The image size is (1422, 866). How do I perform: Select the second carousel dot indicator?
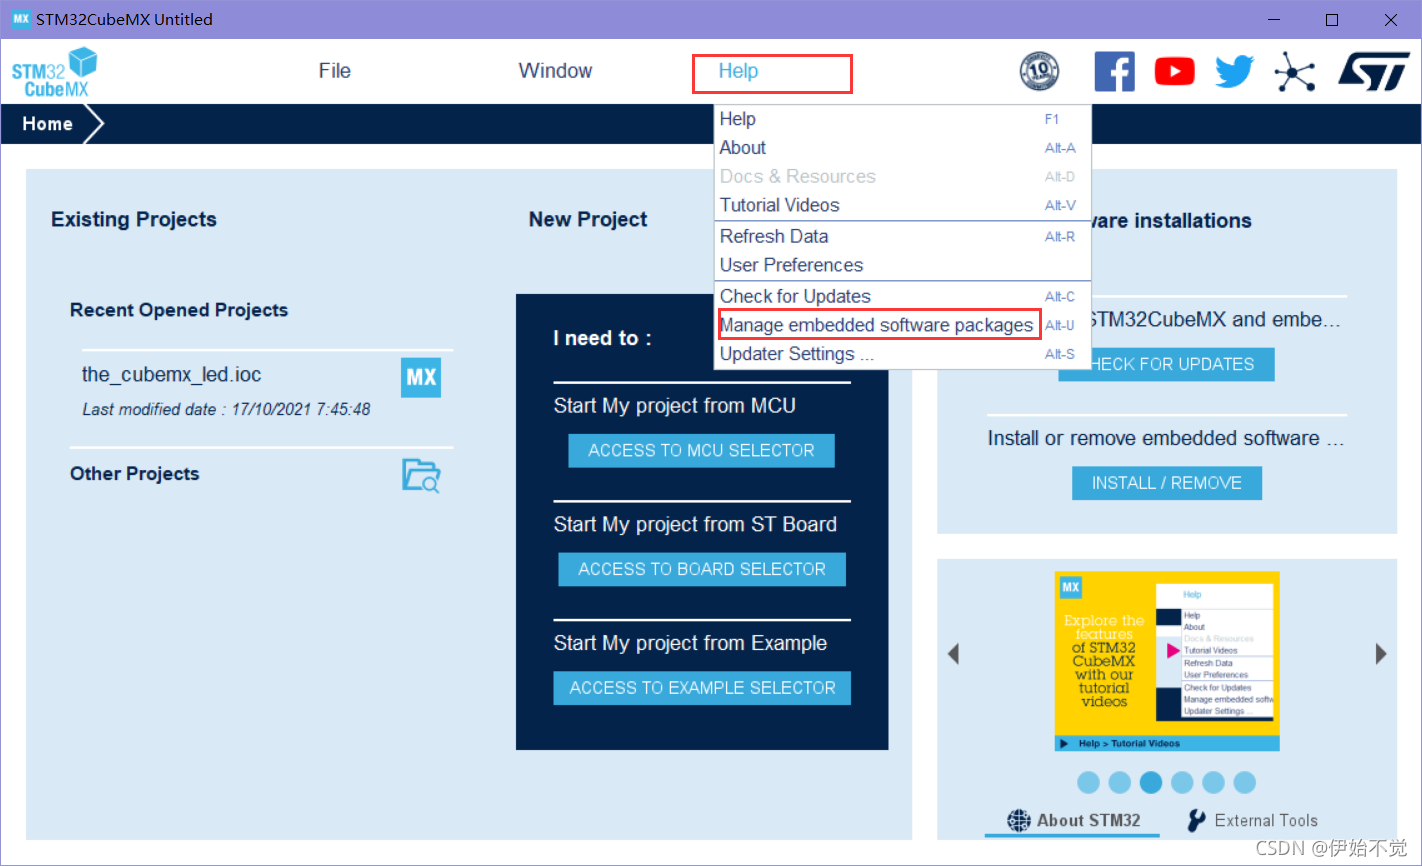tap(1120, 782)
